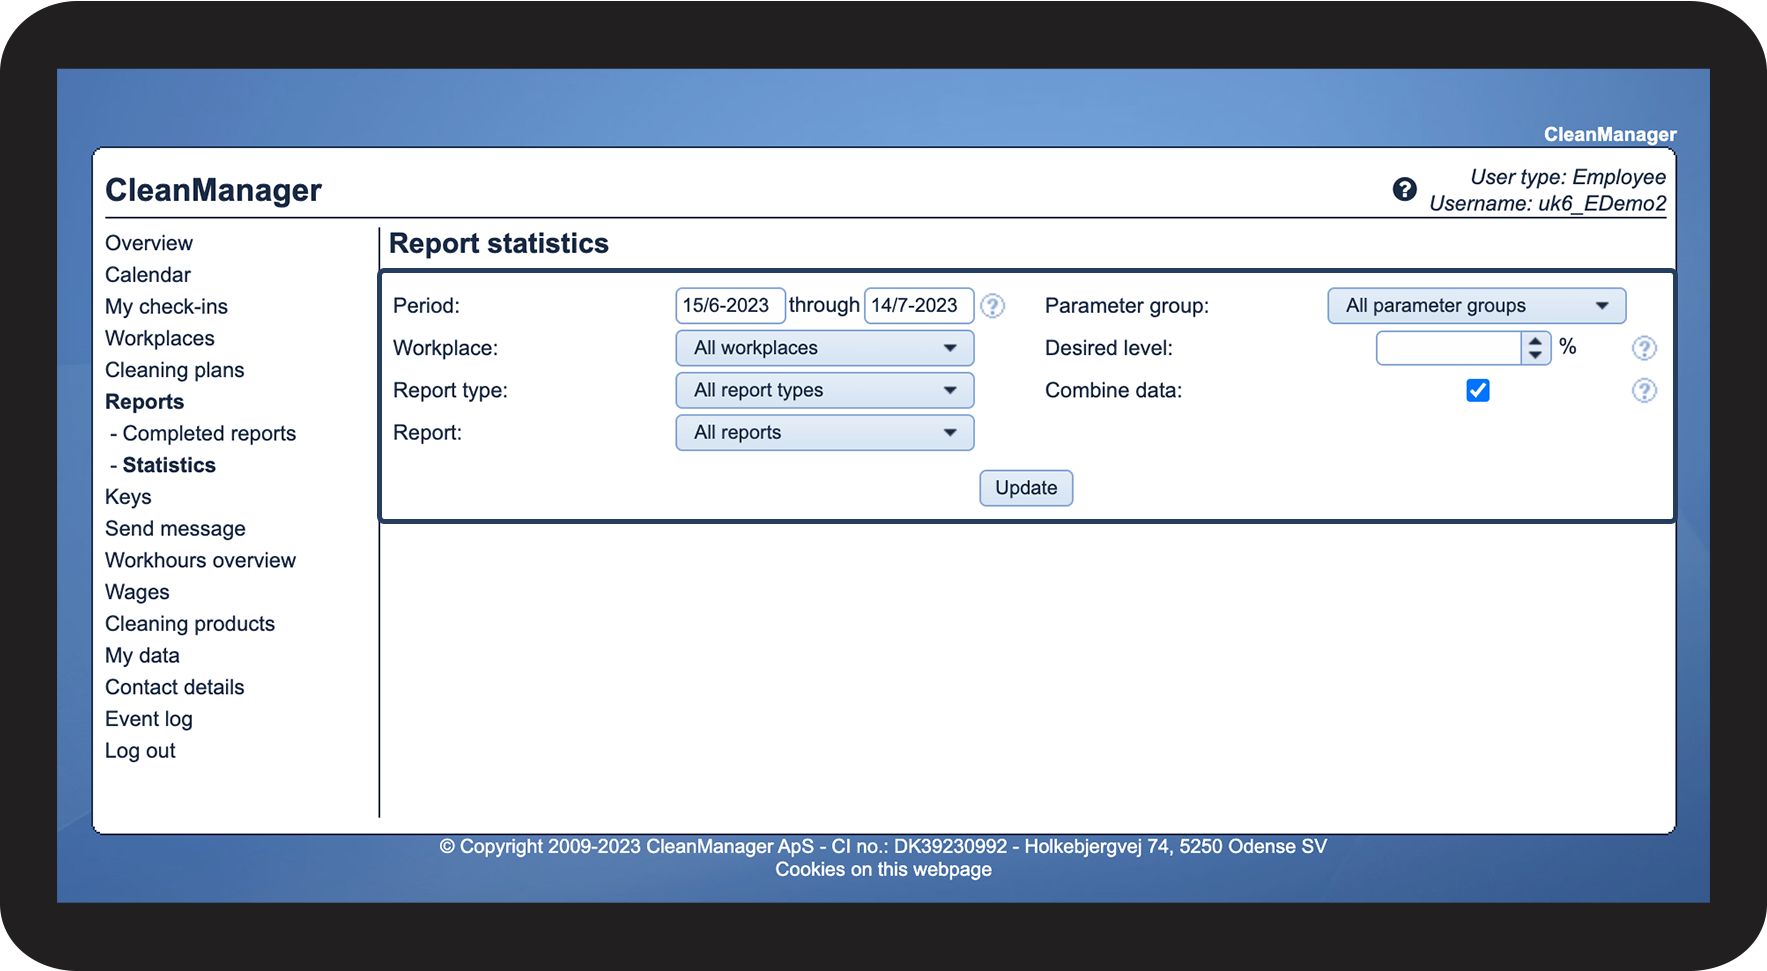Viewport: 1767px width, 971px height.
Task: Decrease the Desired level value
Action: pos(1536,355)
